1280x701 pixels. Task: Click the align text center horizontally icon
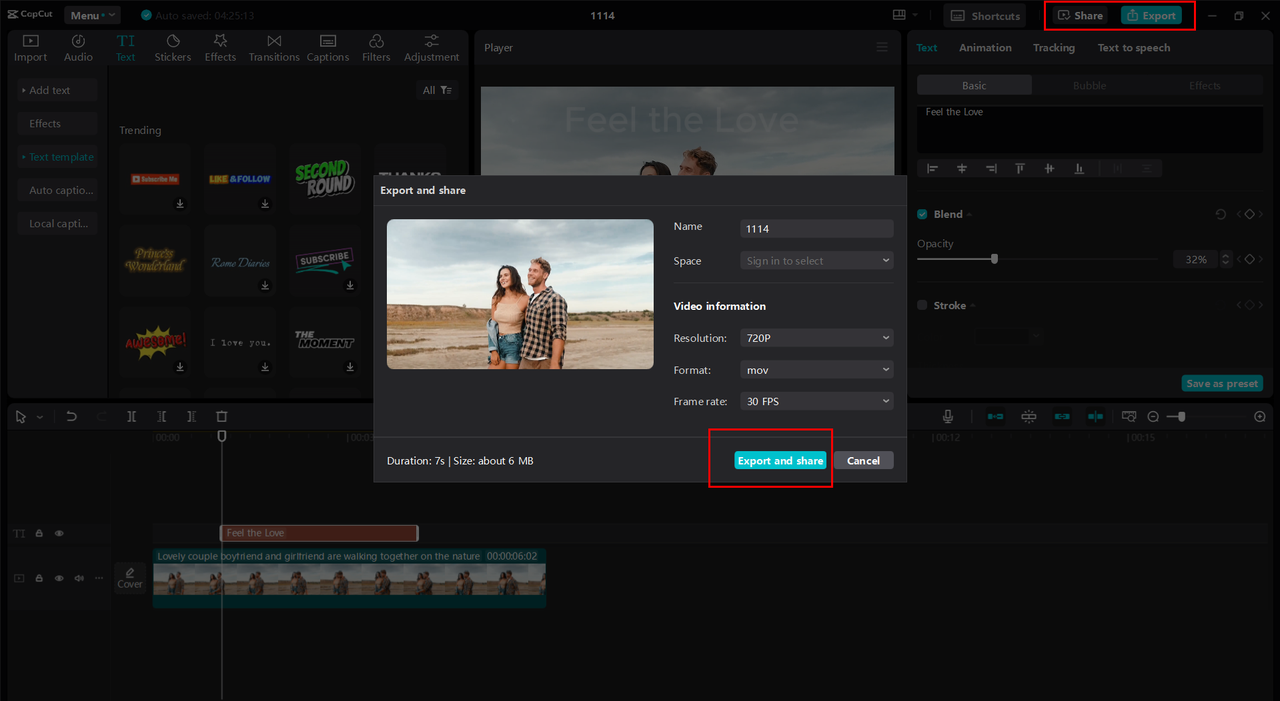(x=962, y=168)
